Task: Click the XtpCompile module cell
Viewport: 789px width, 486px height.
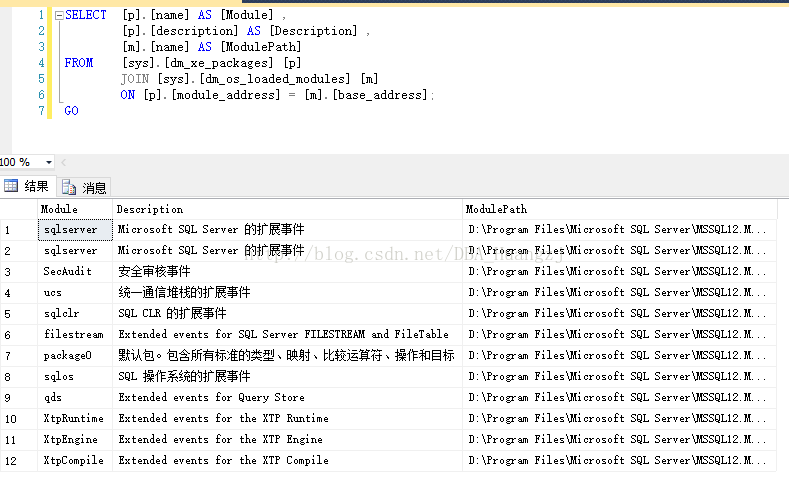Action: (75, 460)
